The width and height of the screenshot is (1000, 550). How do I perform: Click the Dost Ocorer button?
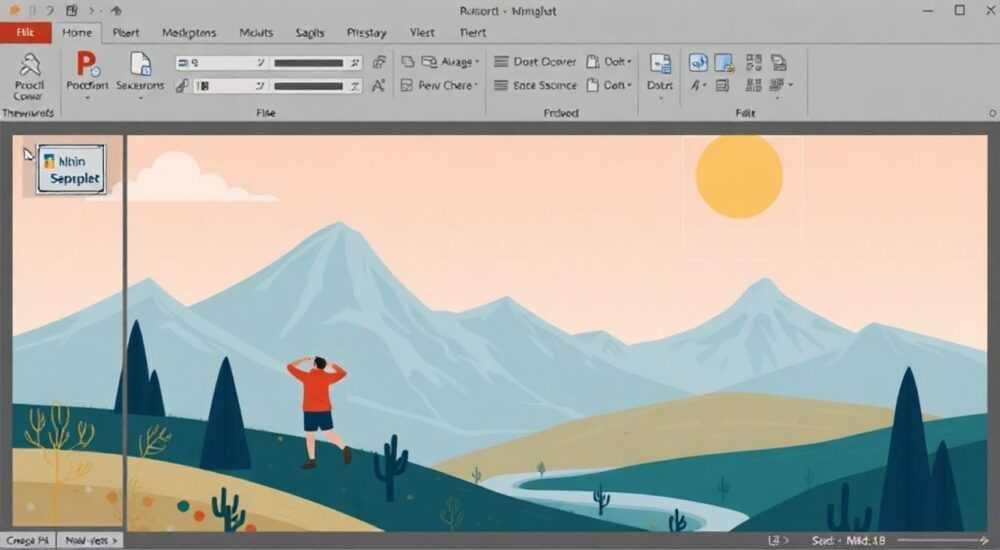[535, 61]
